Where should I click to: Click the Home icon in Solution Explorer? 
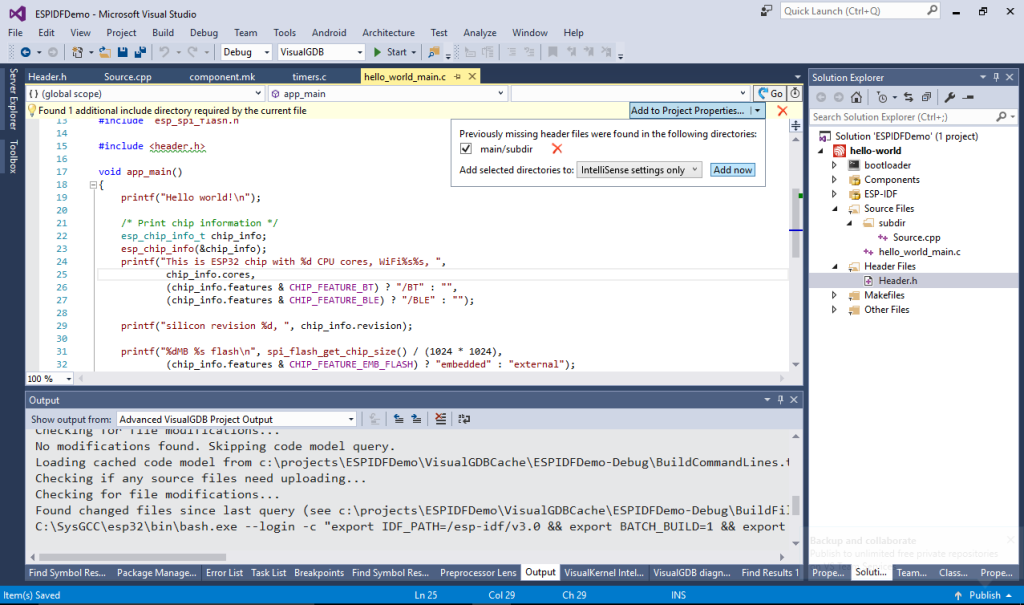tap(856, 98)
